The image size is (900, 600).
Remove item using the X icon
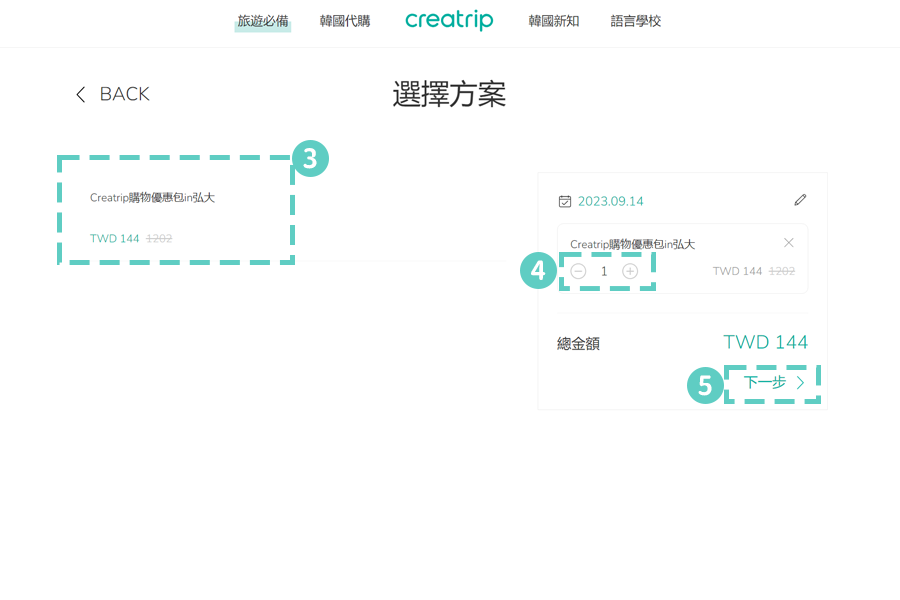788,242
